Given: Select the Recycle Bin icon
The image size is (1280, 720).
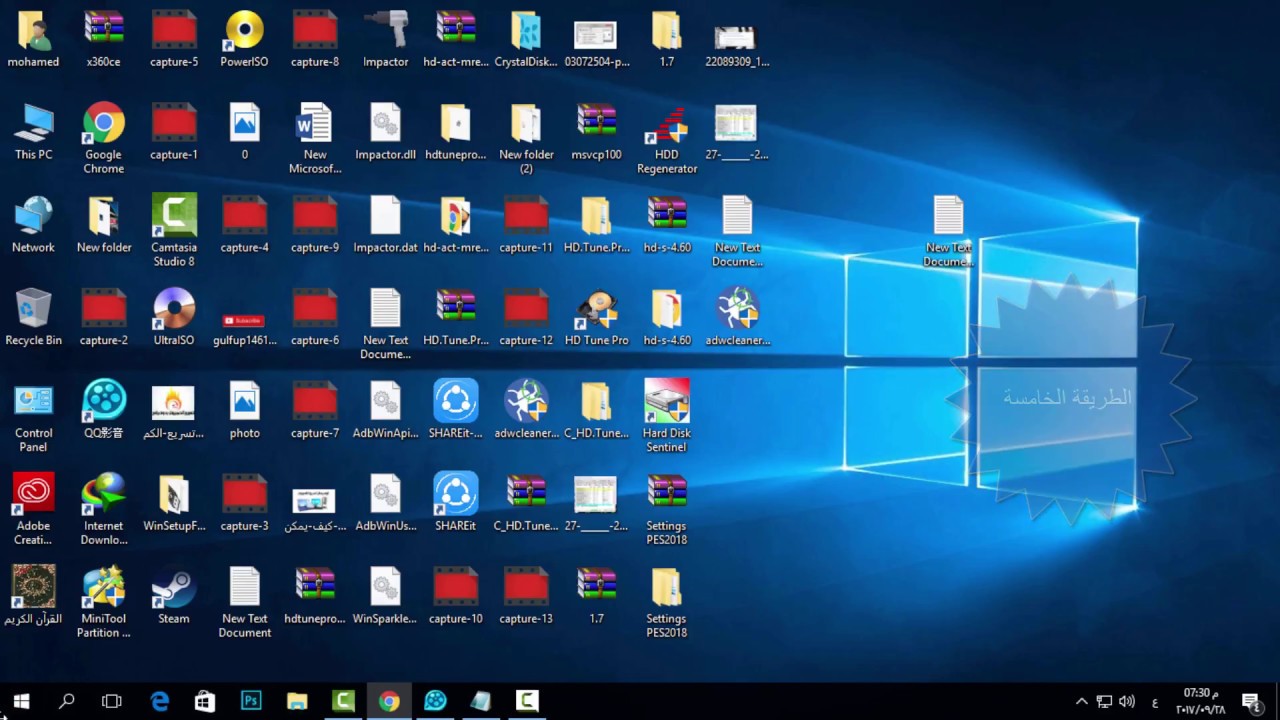Looking at the screenshot, I should 33,317.
